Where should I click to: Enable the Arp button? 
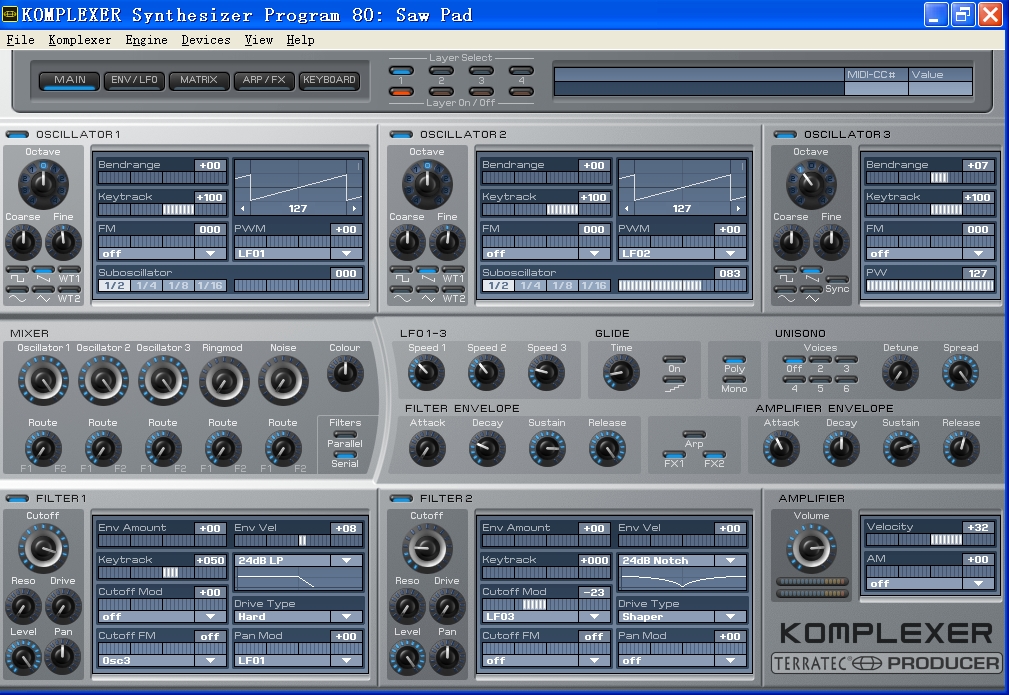(694, 434)
